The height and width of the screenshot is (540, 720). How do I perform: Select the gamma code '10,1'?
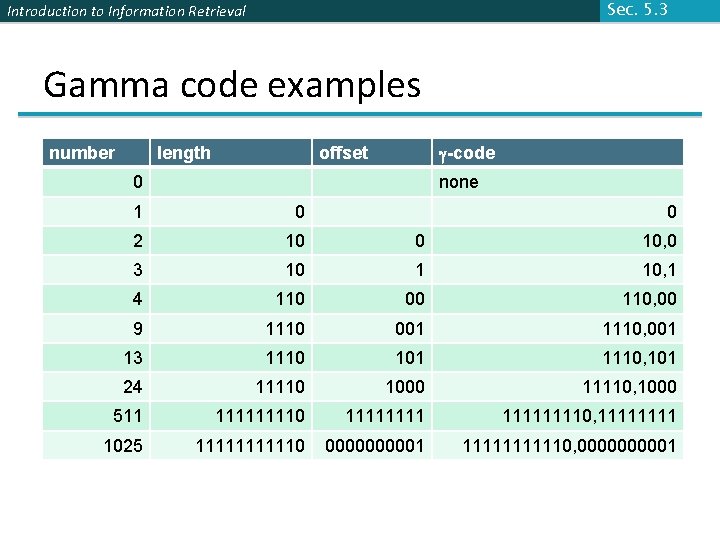[558, 270]
